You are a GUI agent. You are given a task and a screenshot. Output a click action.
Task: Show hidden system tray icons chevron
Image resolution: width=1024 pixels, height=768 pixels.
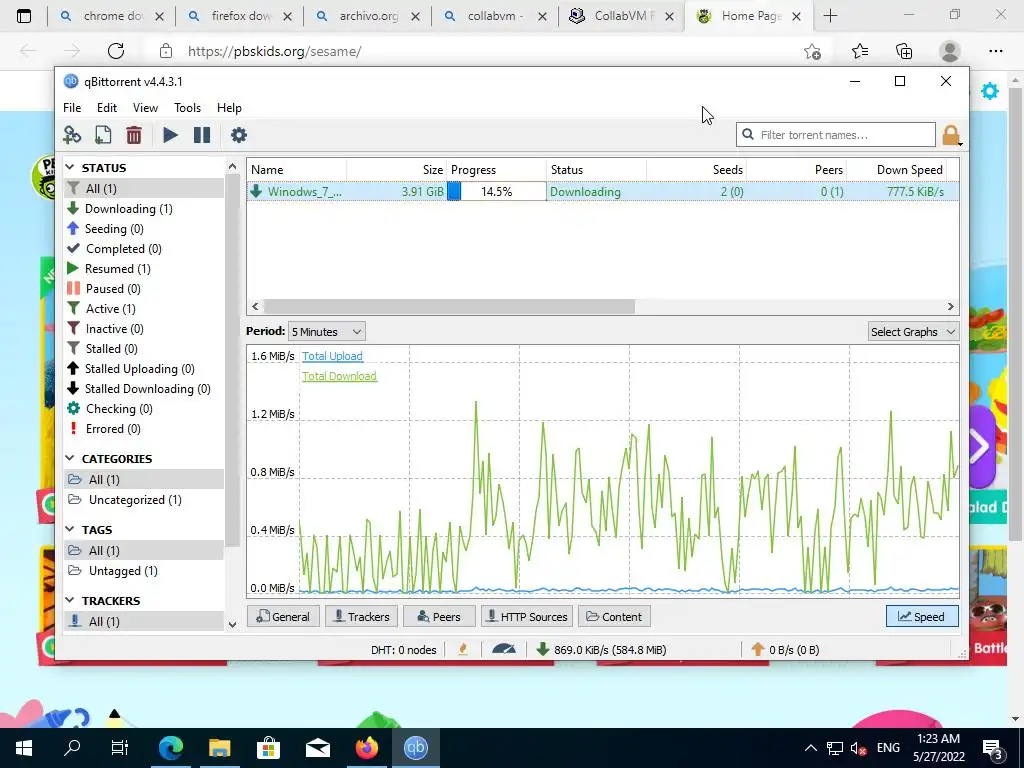coord(810,748)
